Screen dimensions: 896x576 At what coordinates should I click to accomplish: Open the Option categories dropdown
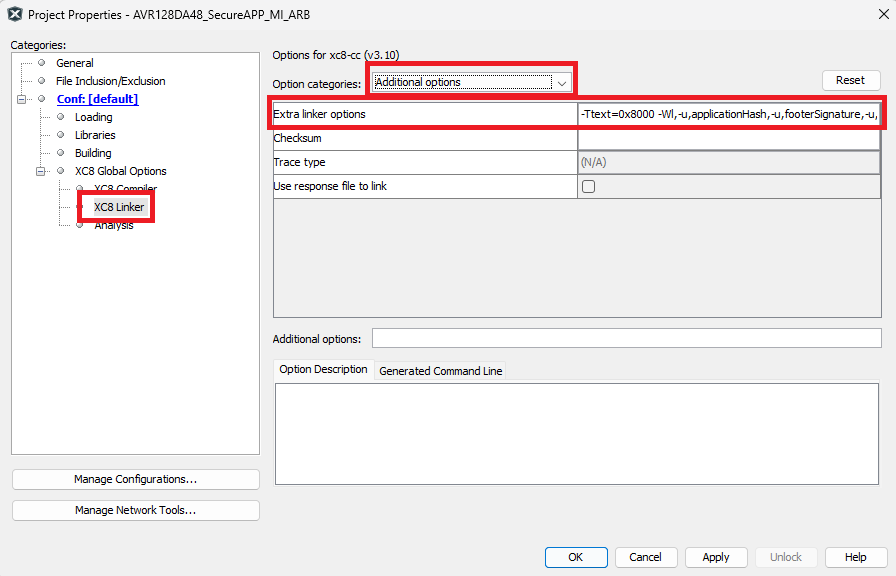click(562, 82)
